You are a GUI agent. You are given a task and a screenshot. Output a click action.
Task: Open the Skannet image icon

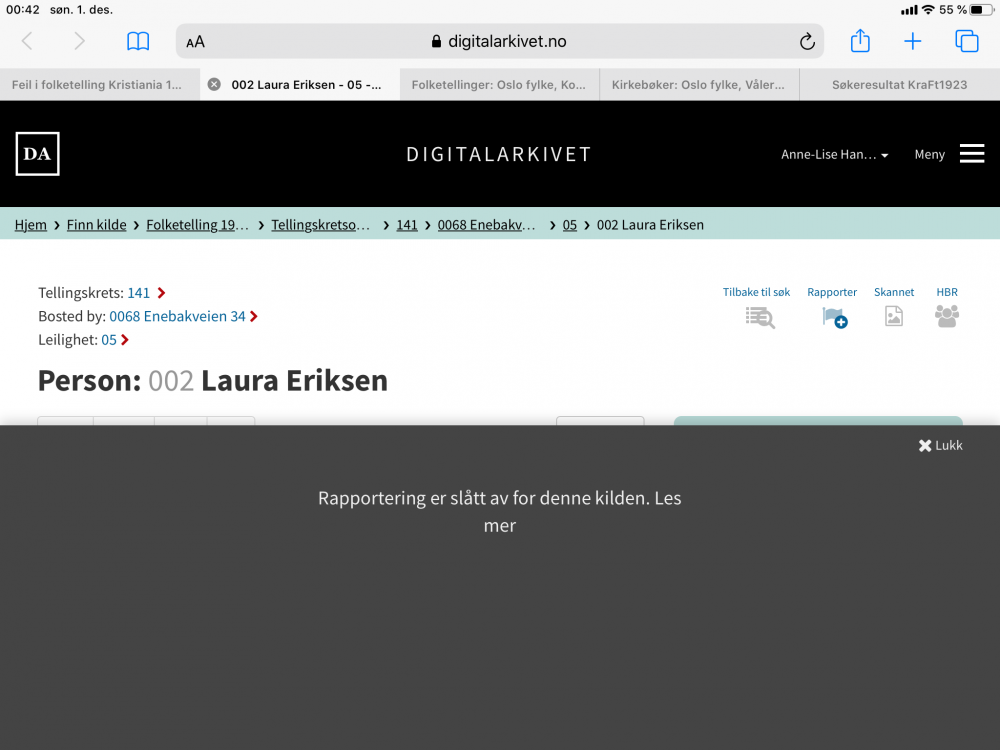pos(893,316)
